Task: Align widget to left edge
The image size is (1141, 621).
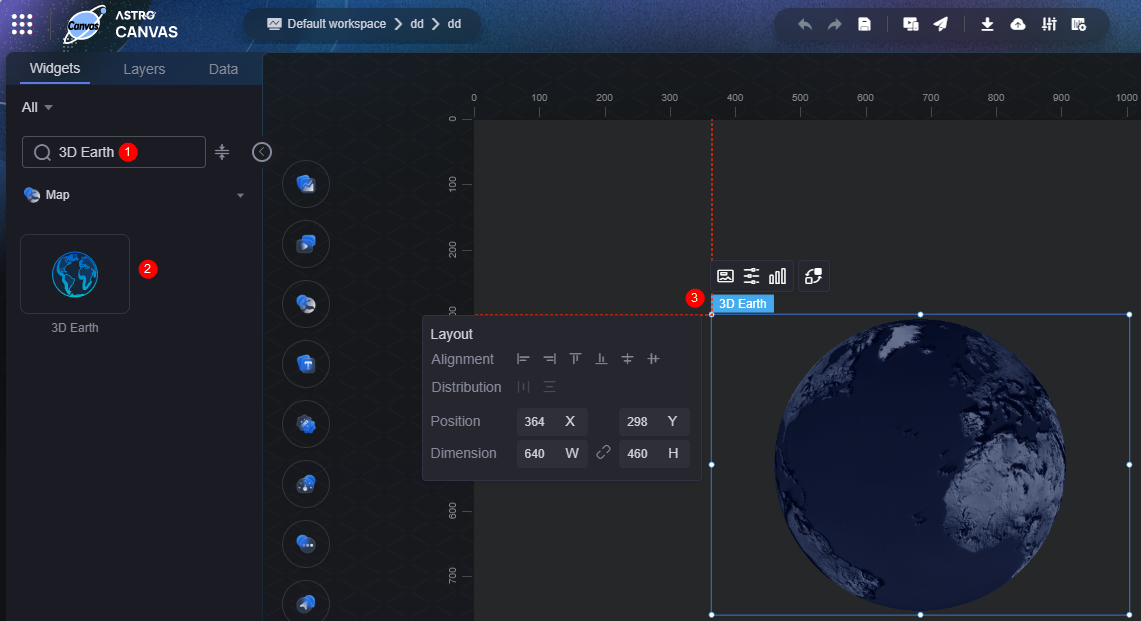Action: (523, 359)
